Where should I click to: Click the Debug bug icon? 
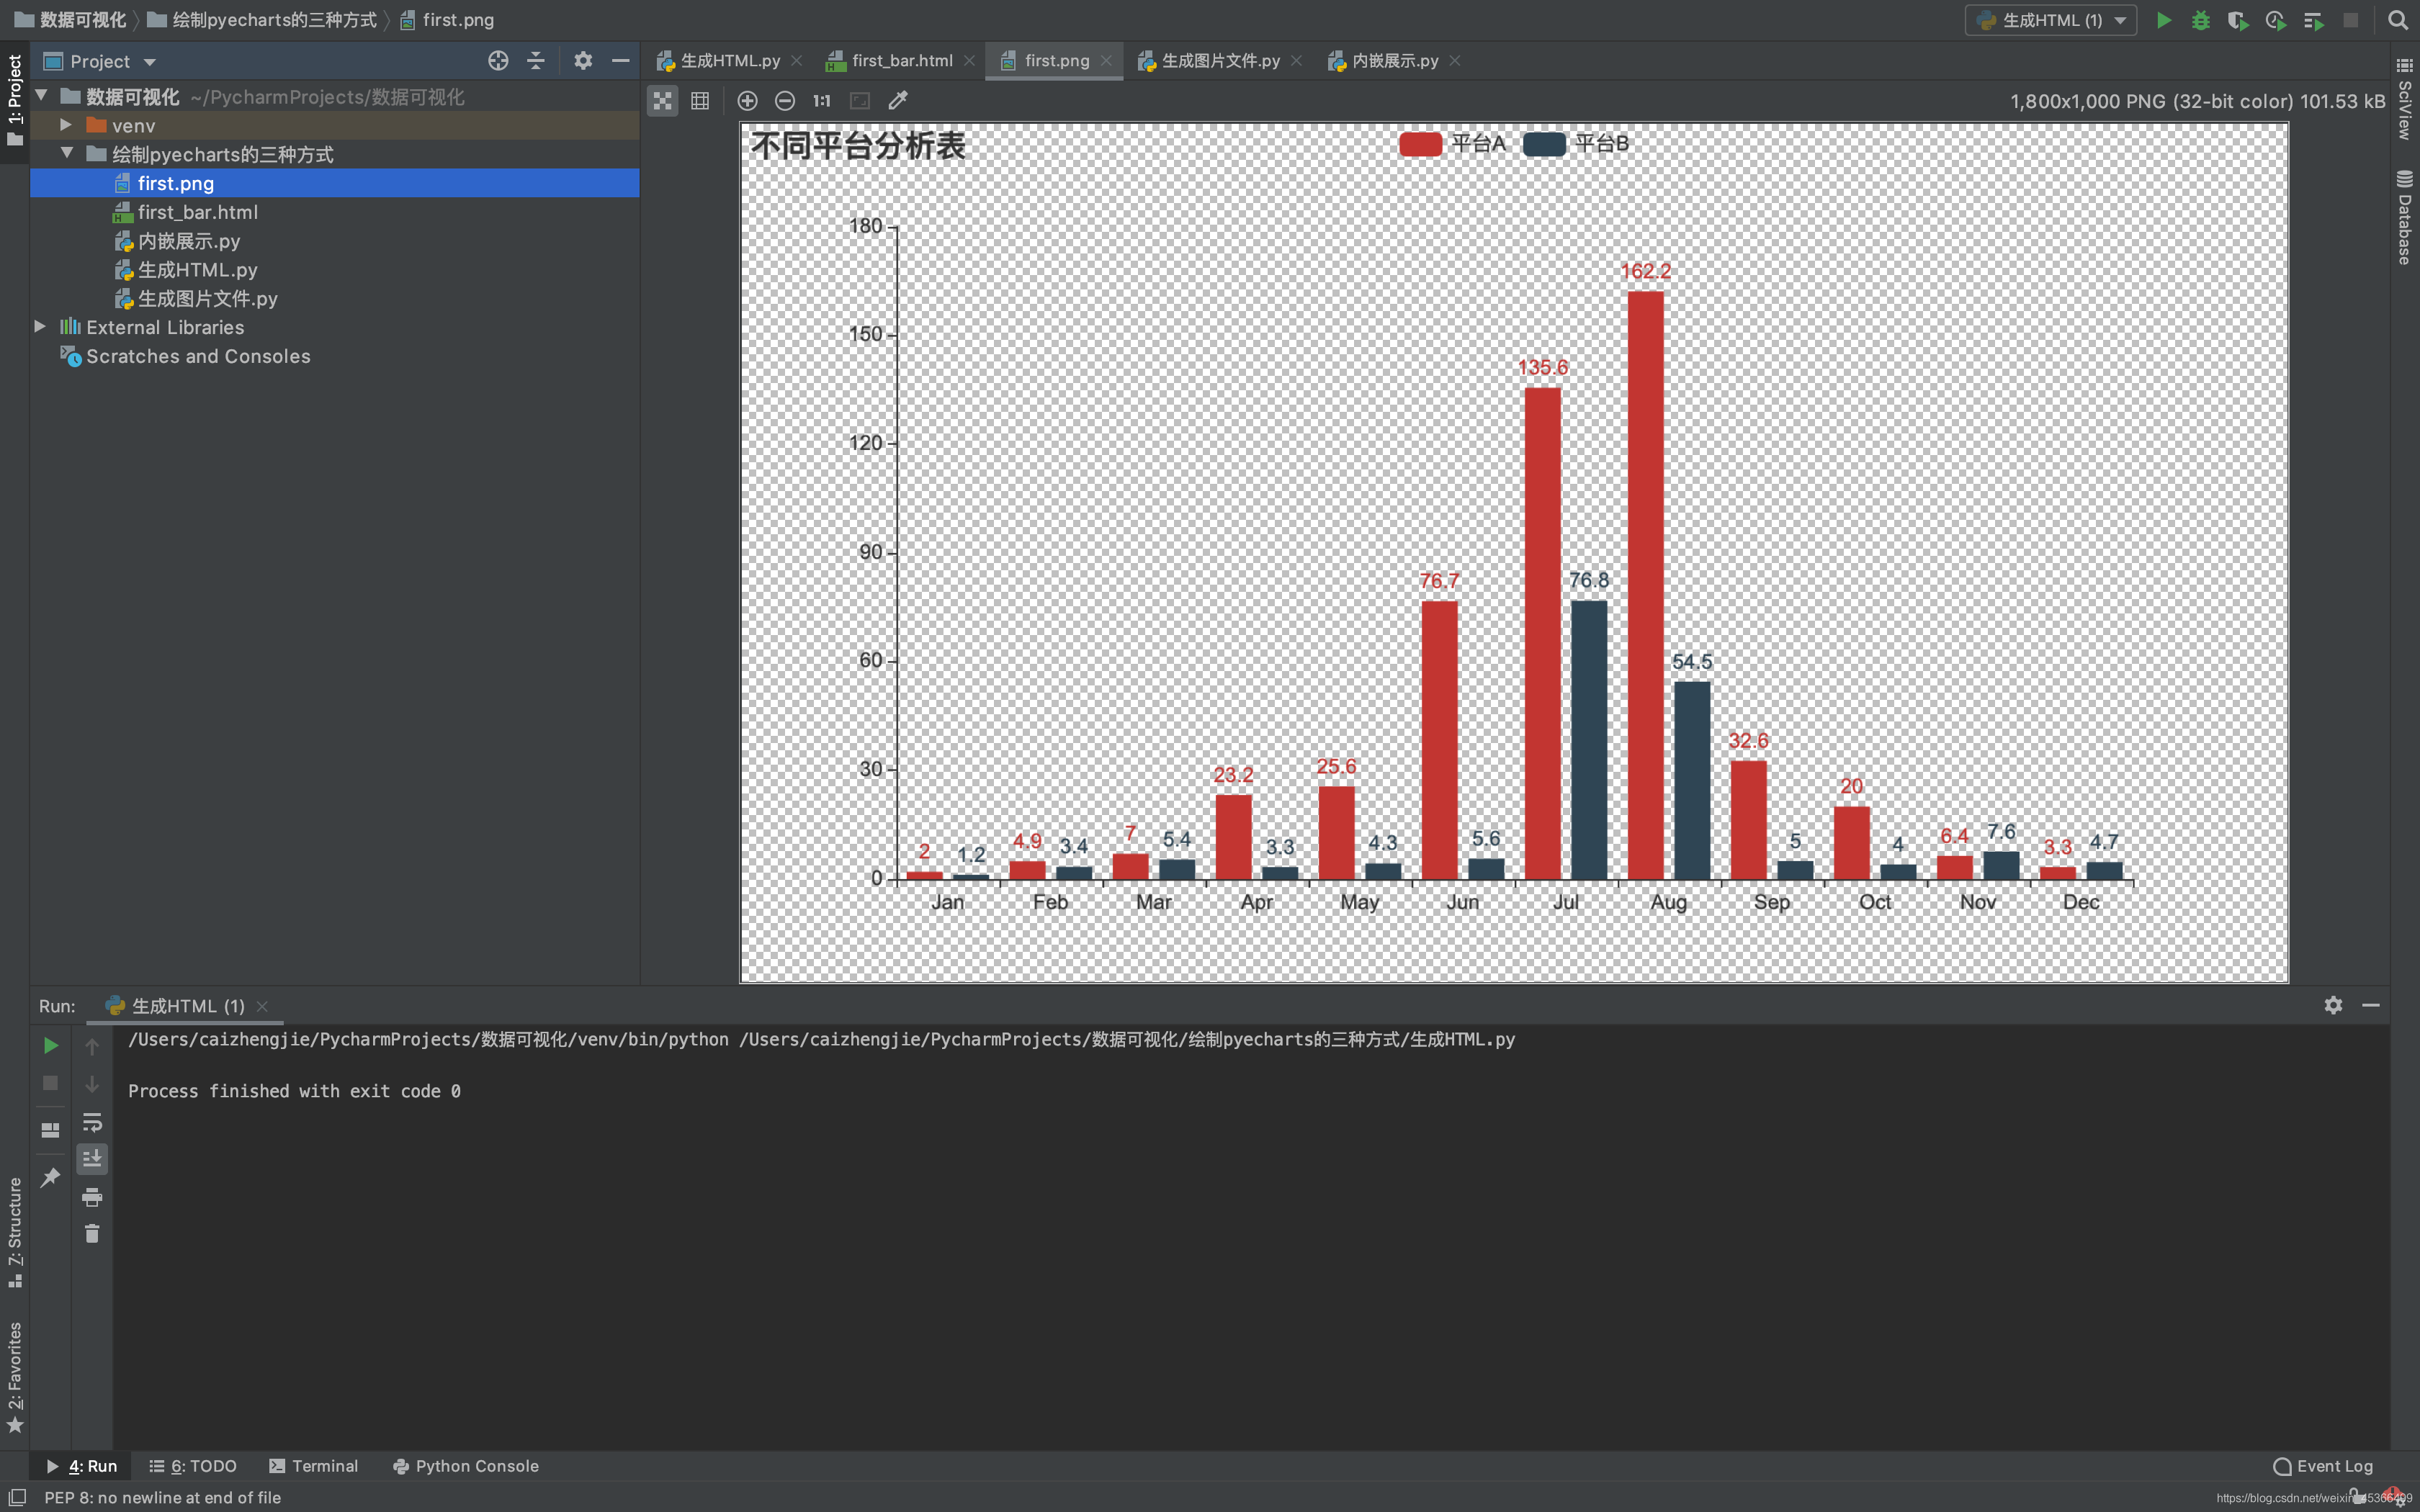pyautogui.click(x=2200, y=20)
